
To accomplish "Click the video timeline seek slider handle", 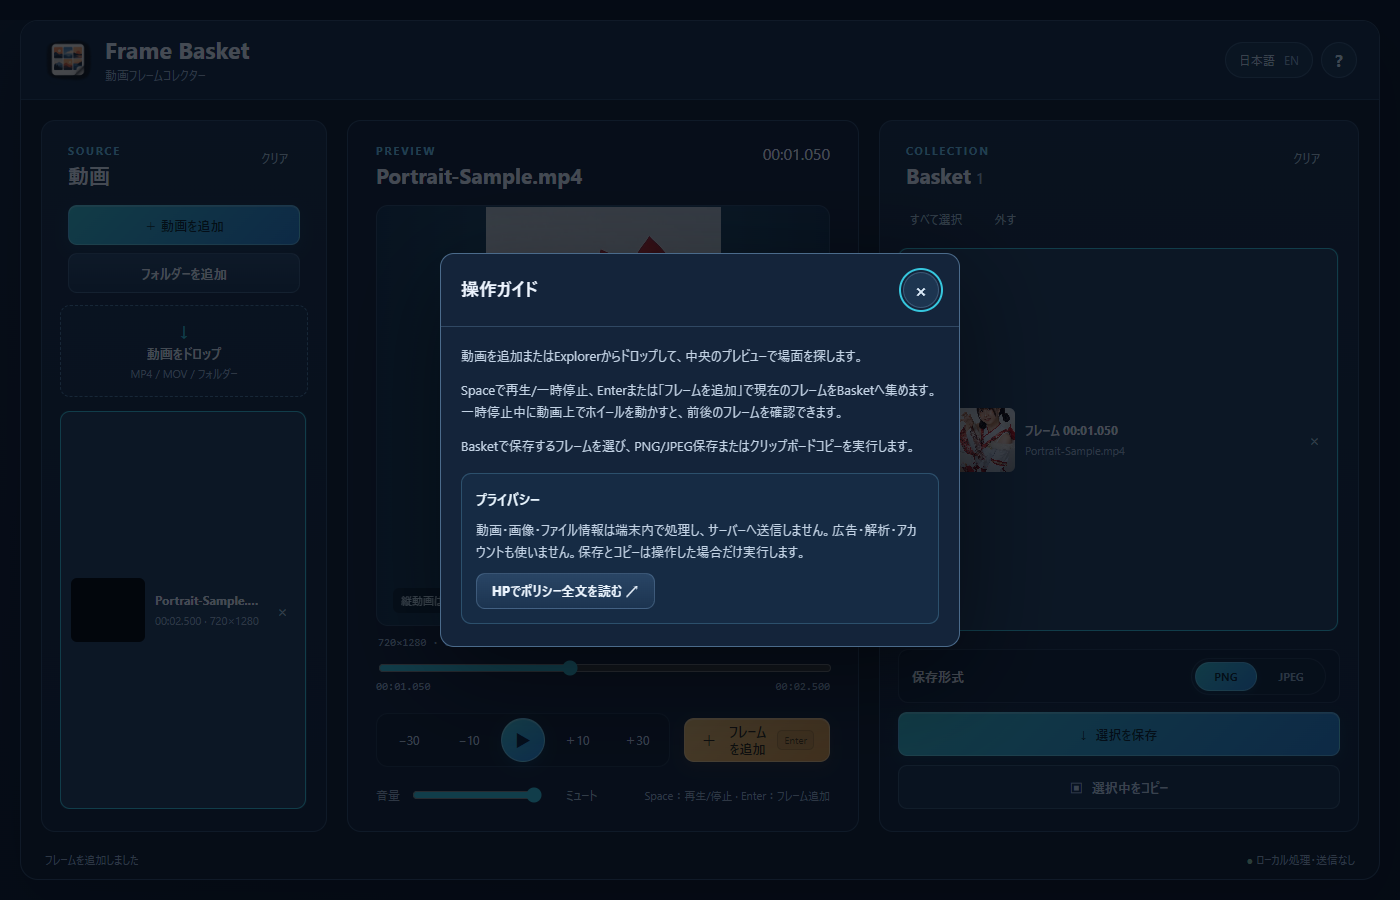I will click(570, 668).
